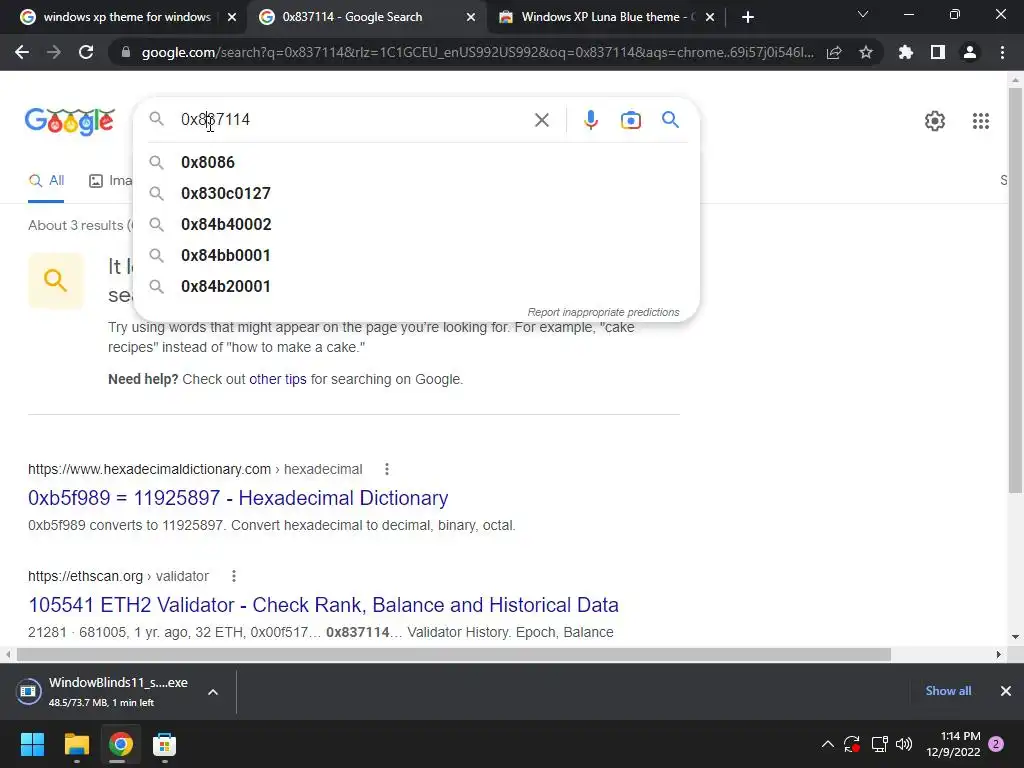View site information via lock icon
1024x768 pixels.
(x=126, y=52)
